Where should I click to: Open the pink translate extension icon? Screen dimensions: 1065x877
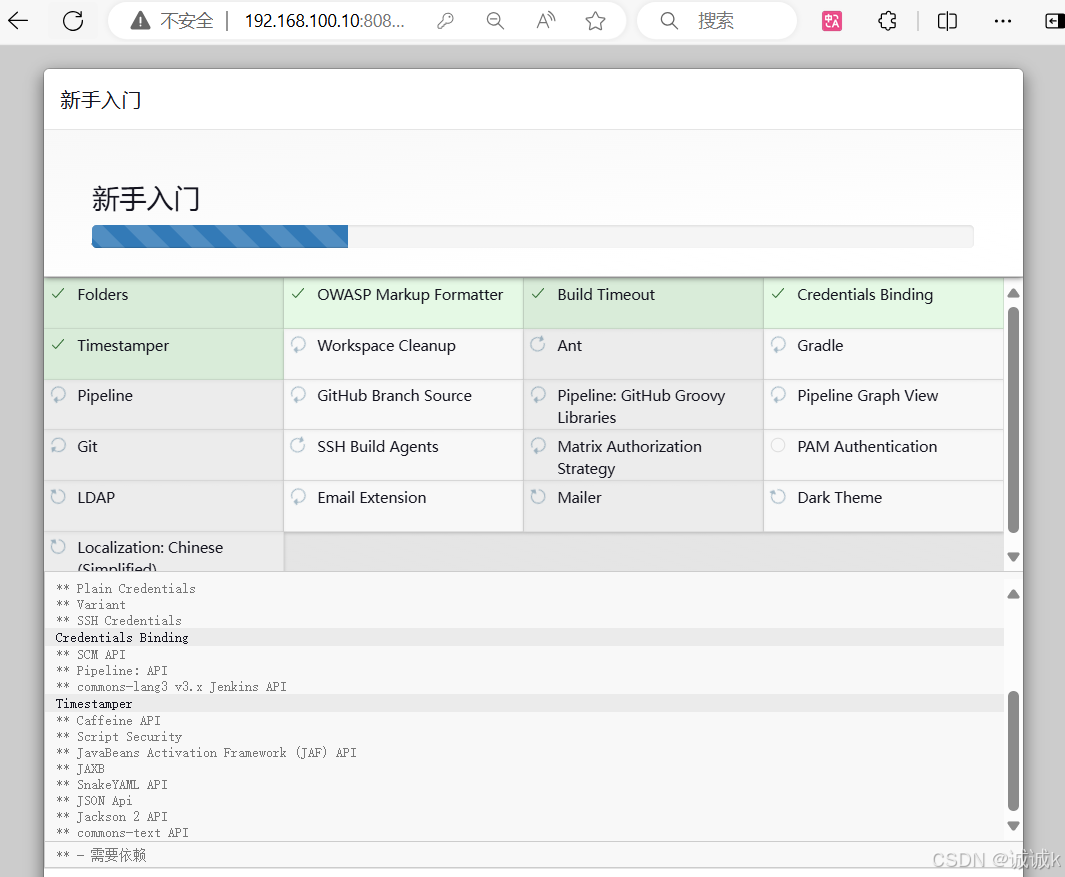point(832,21)
